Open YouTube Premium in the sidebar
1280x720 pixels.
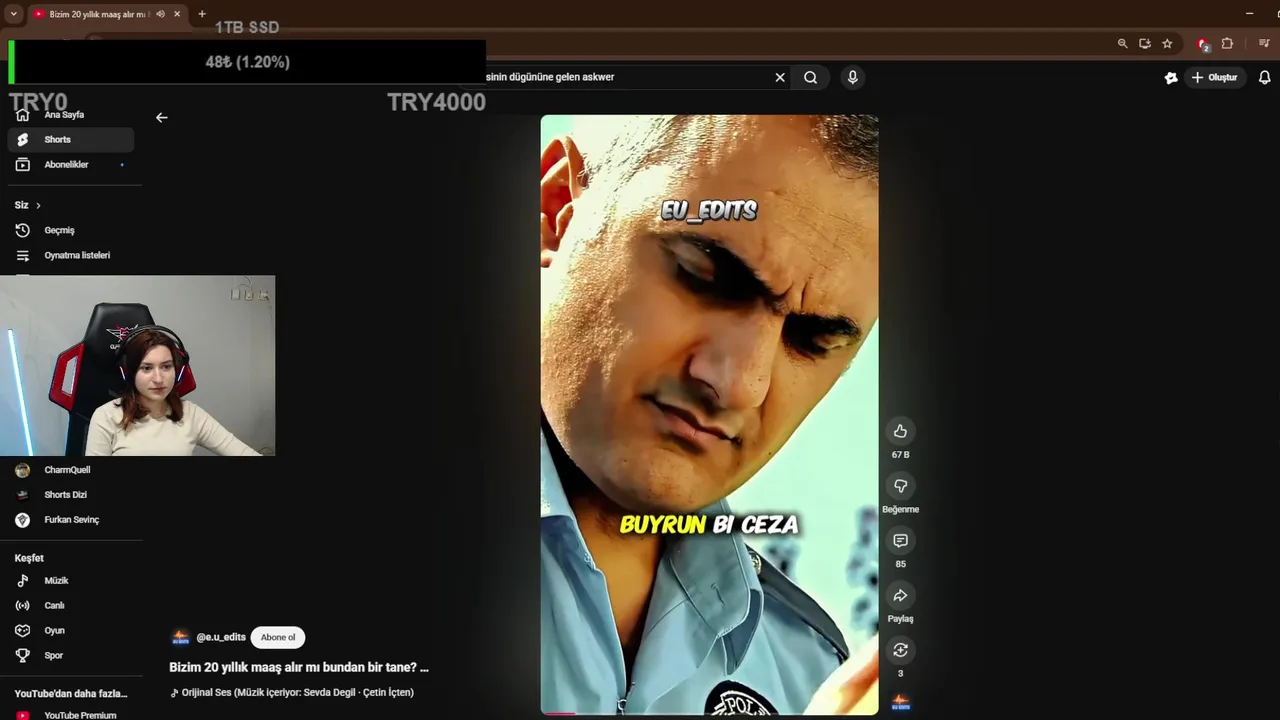70,715
